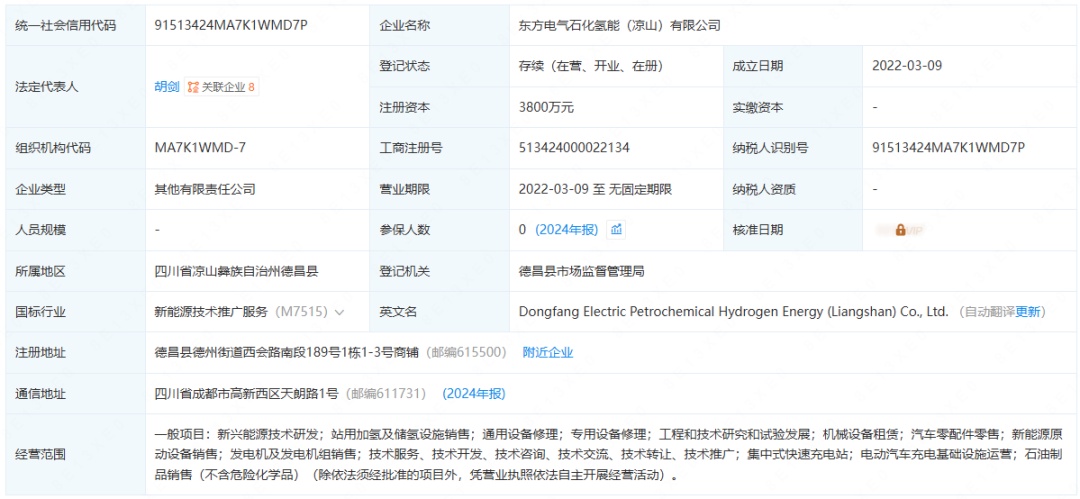Open the chart icon beside 参保人数
The width and height of the screenshot is (1080, 499).
(617, 230)
